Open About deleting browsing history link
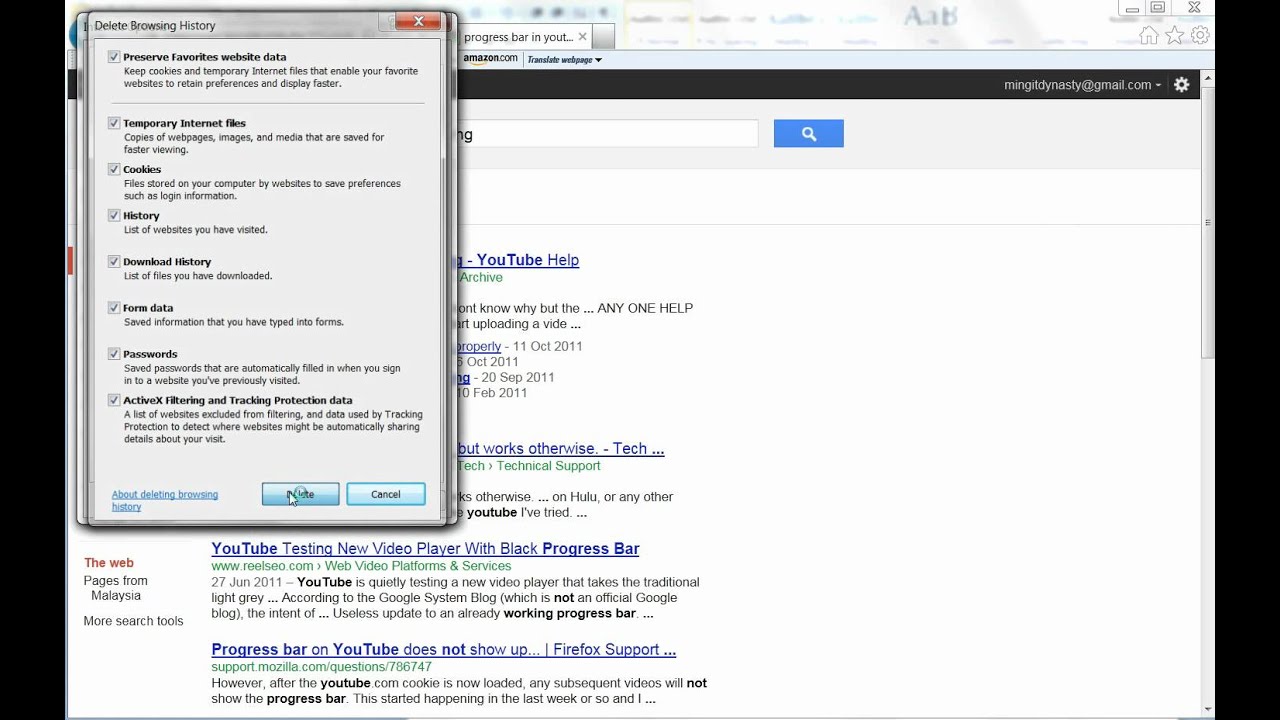Image resolution: width=1280 pixels, height=720 pixels. point(165,500)
